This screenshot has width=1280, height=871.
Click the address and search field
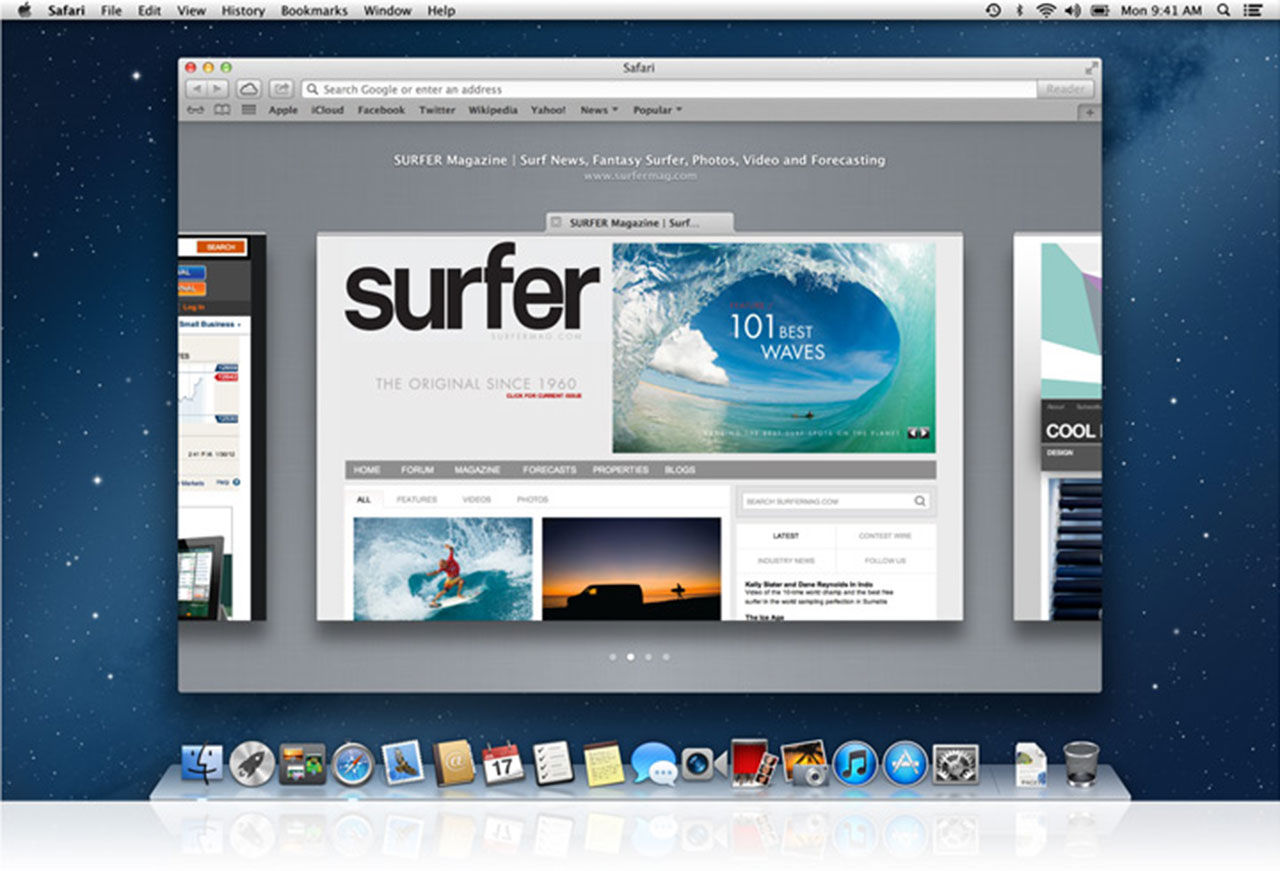point(668,89)
